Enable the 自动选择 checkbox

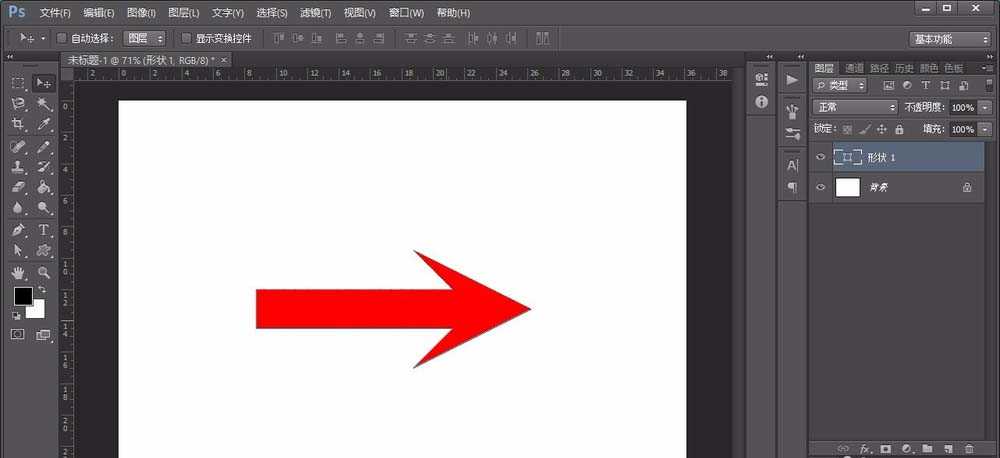62,39
